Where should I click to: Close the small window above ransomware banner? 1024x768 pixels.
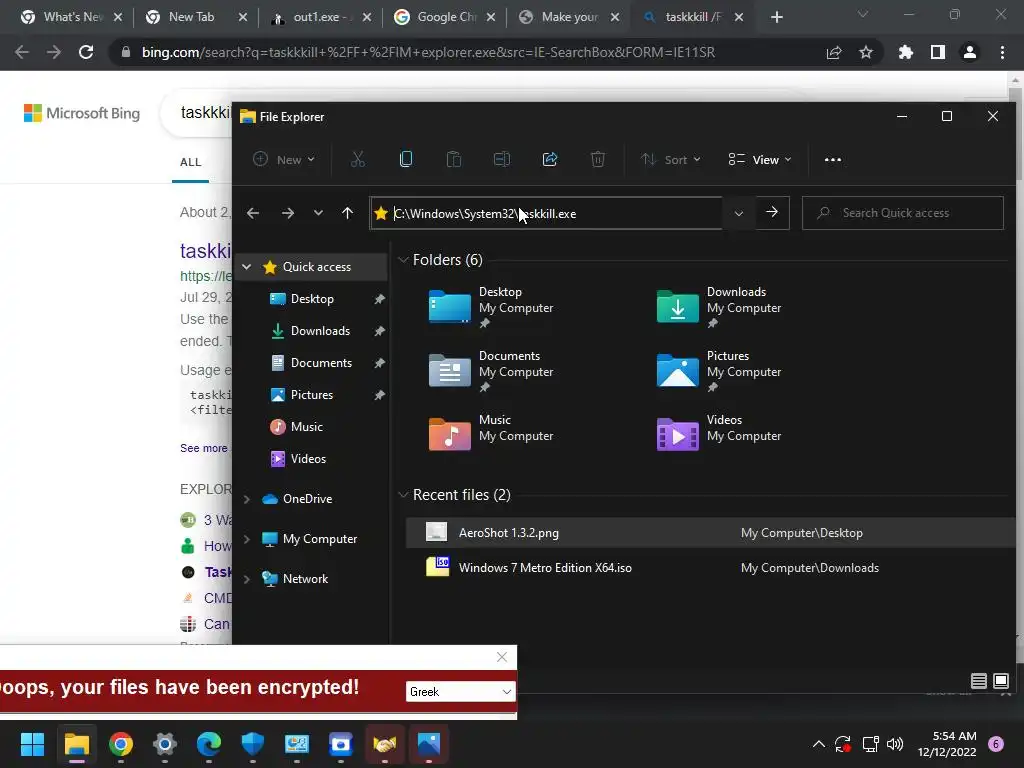[x=502, y=657]
